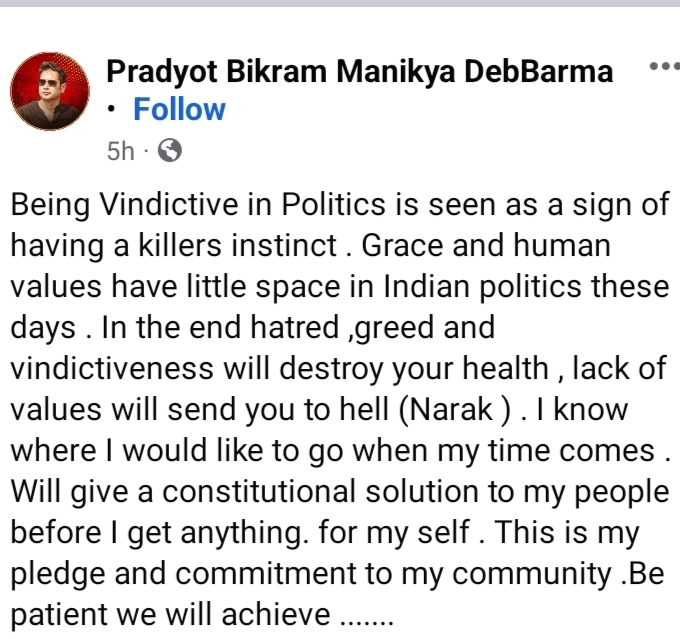Click the globe public audience icon
Image resolution: width=680 pixels, height=639 pixels.
170,151
